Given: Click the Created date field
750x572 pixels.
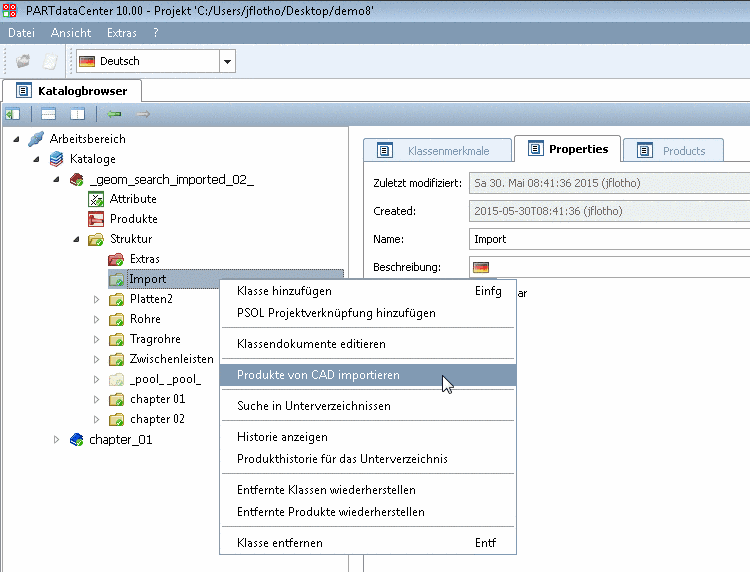Looking at the screenshot, I should tap(609, 211).
